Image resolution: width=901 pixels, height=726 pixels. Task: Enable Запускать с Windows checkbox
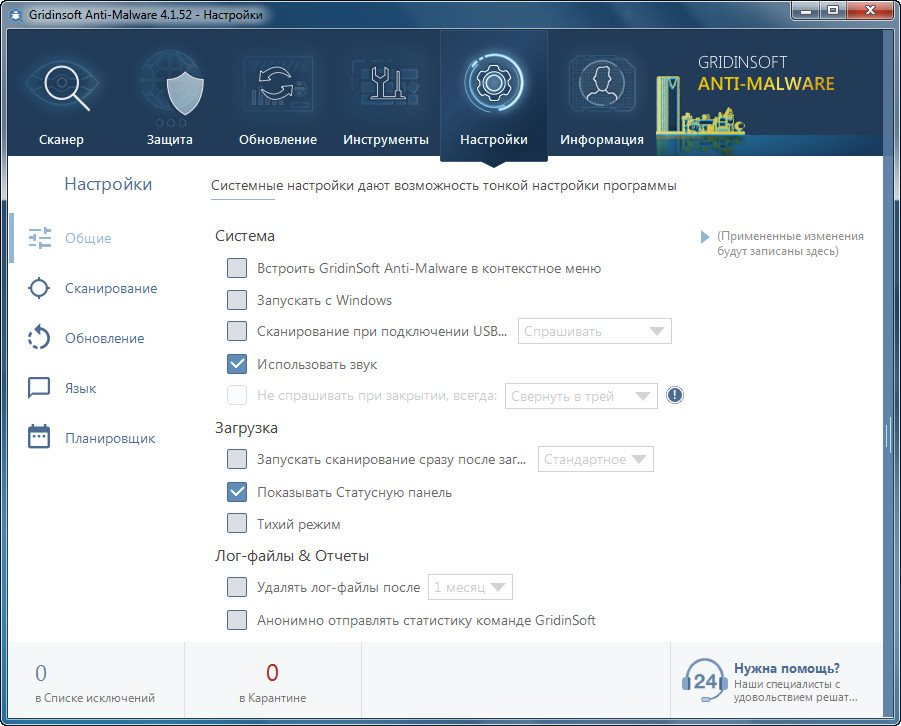(x=237, y=299)
